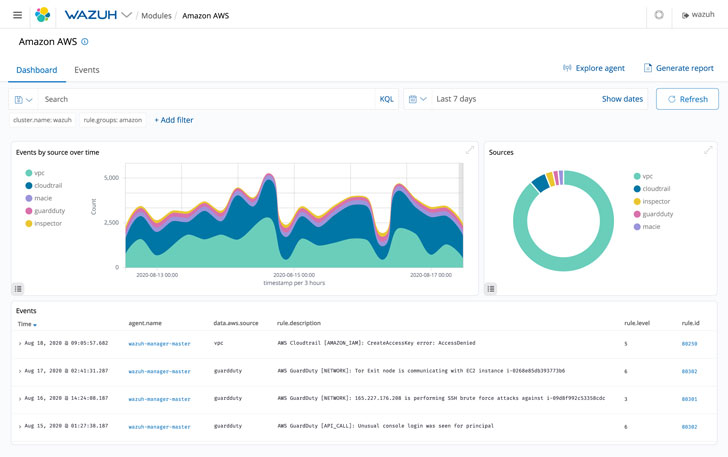Open the date quick-select calendar dropdown
728x457 pixels.
coord(417,100)
